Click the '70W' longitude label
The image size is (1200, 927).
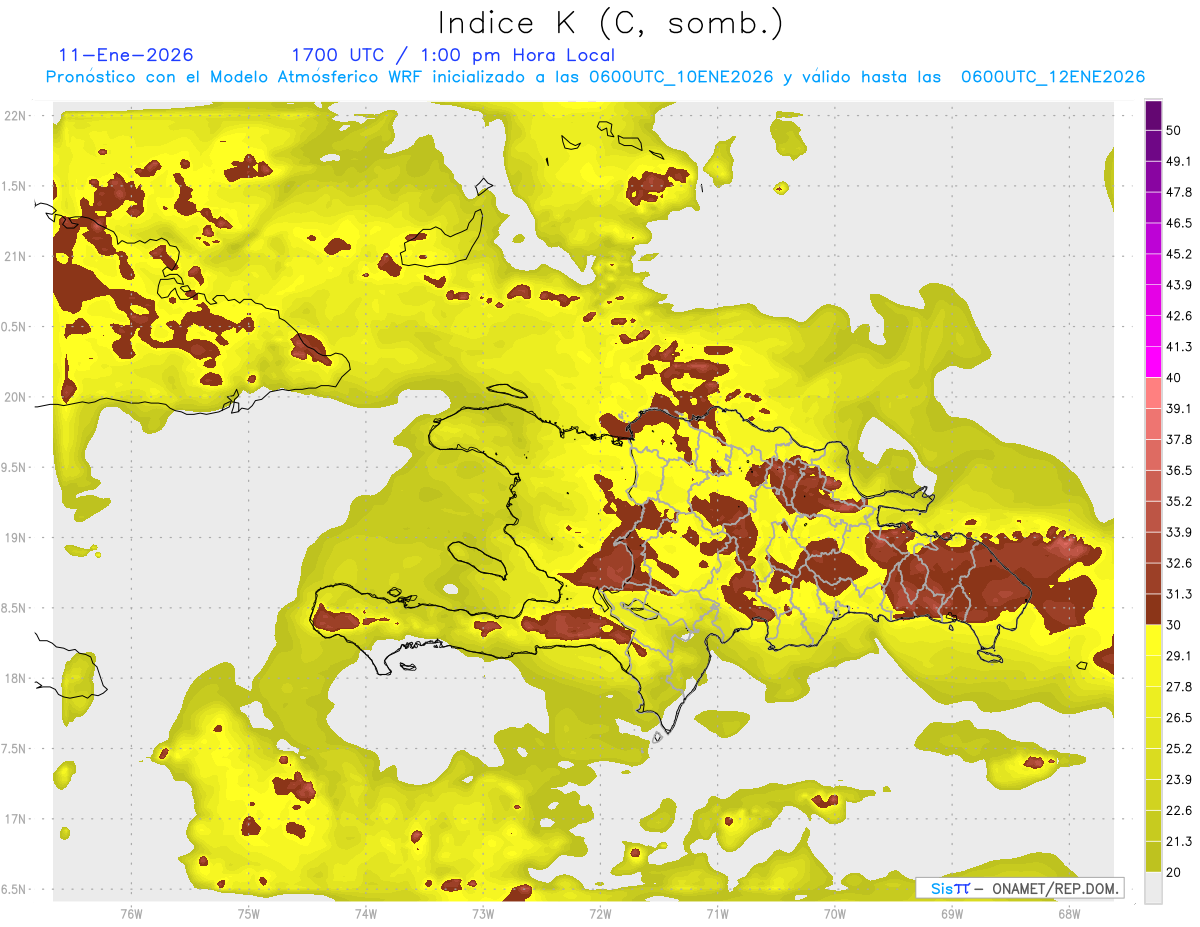pos(834,914)
